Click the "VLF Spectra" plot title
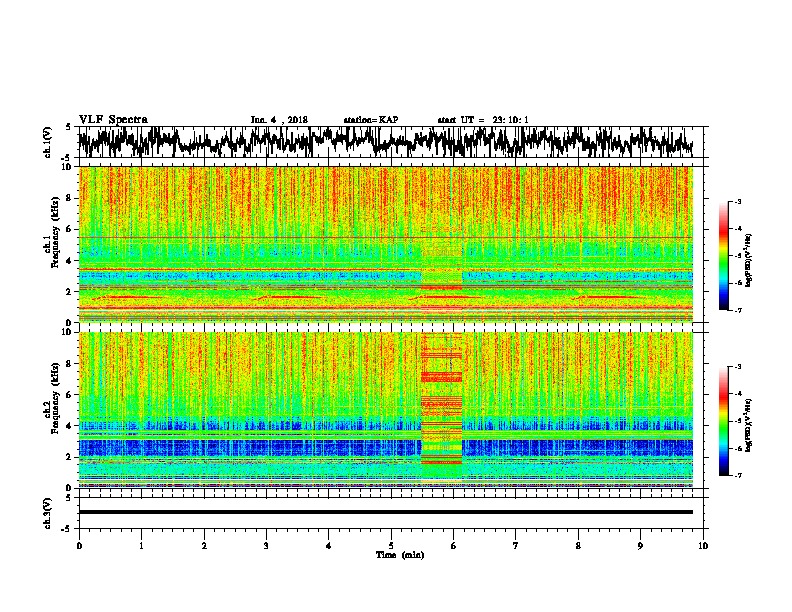The height and width of the screenshot is (612, 792). [x=113, y=120]
